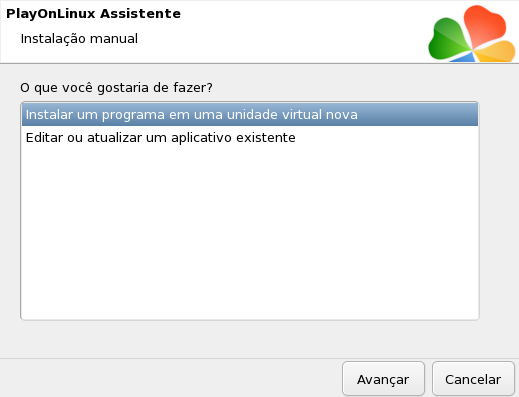The width and height of the screenshot is (519, 397).
Task: Click the blue leaf of the logo
Action: (x=464, y=58)
